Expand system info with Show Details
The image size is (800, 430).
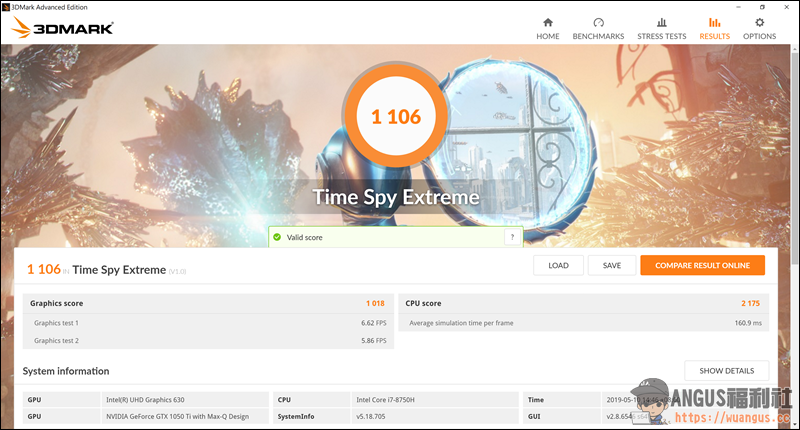coord(726,370)
